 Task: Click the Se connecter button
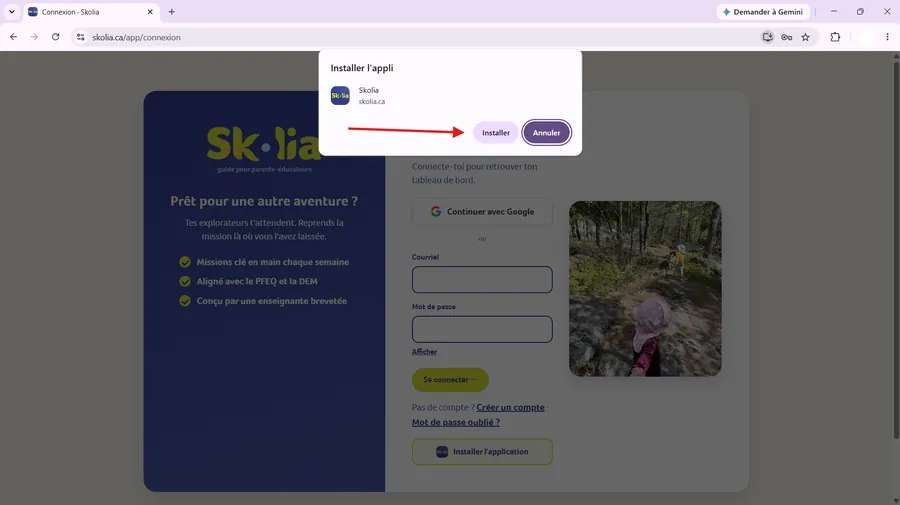click(x=450, y=380)
